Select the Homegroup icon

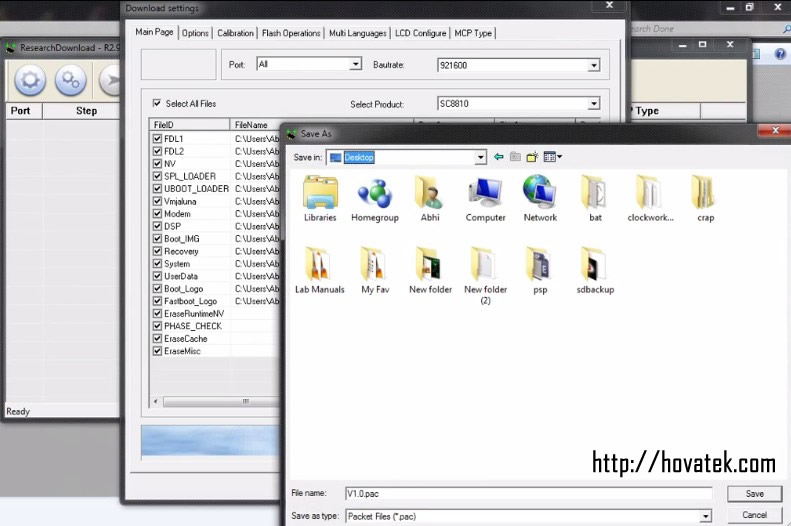pyautogui.click(x=375, y=193)
